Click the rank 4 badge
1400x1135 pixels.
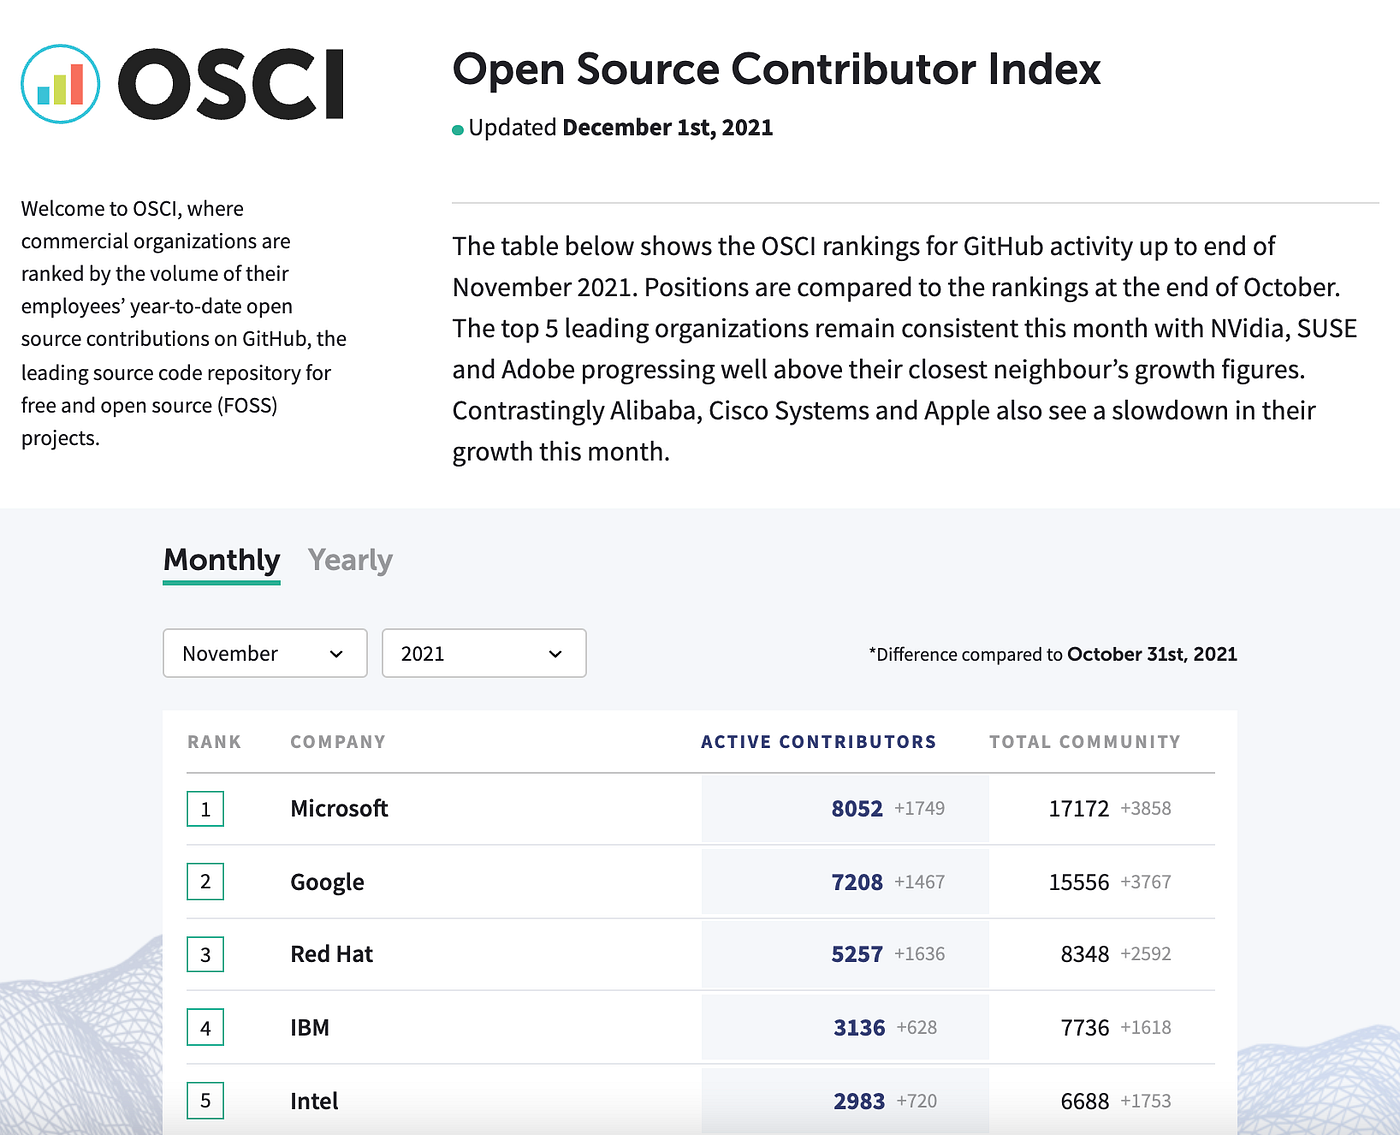click(205, 1028)
